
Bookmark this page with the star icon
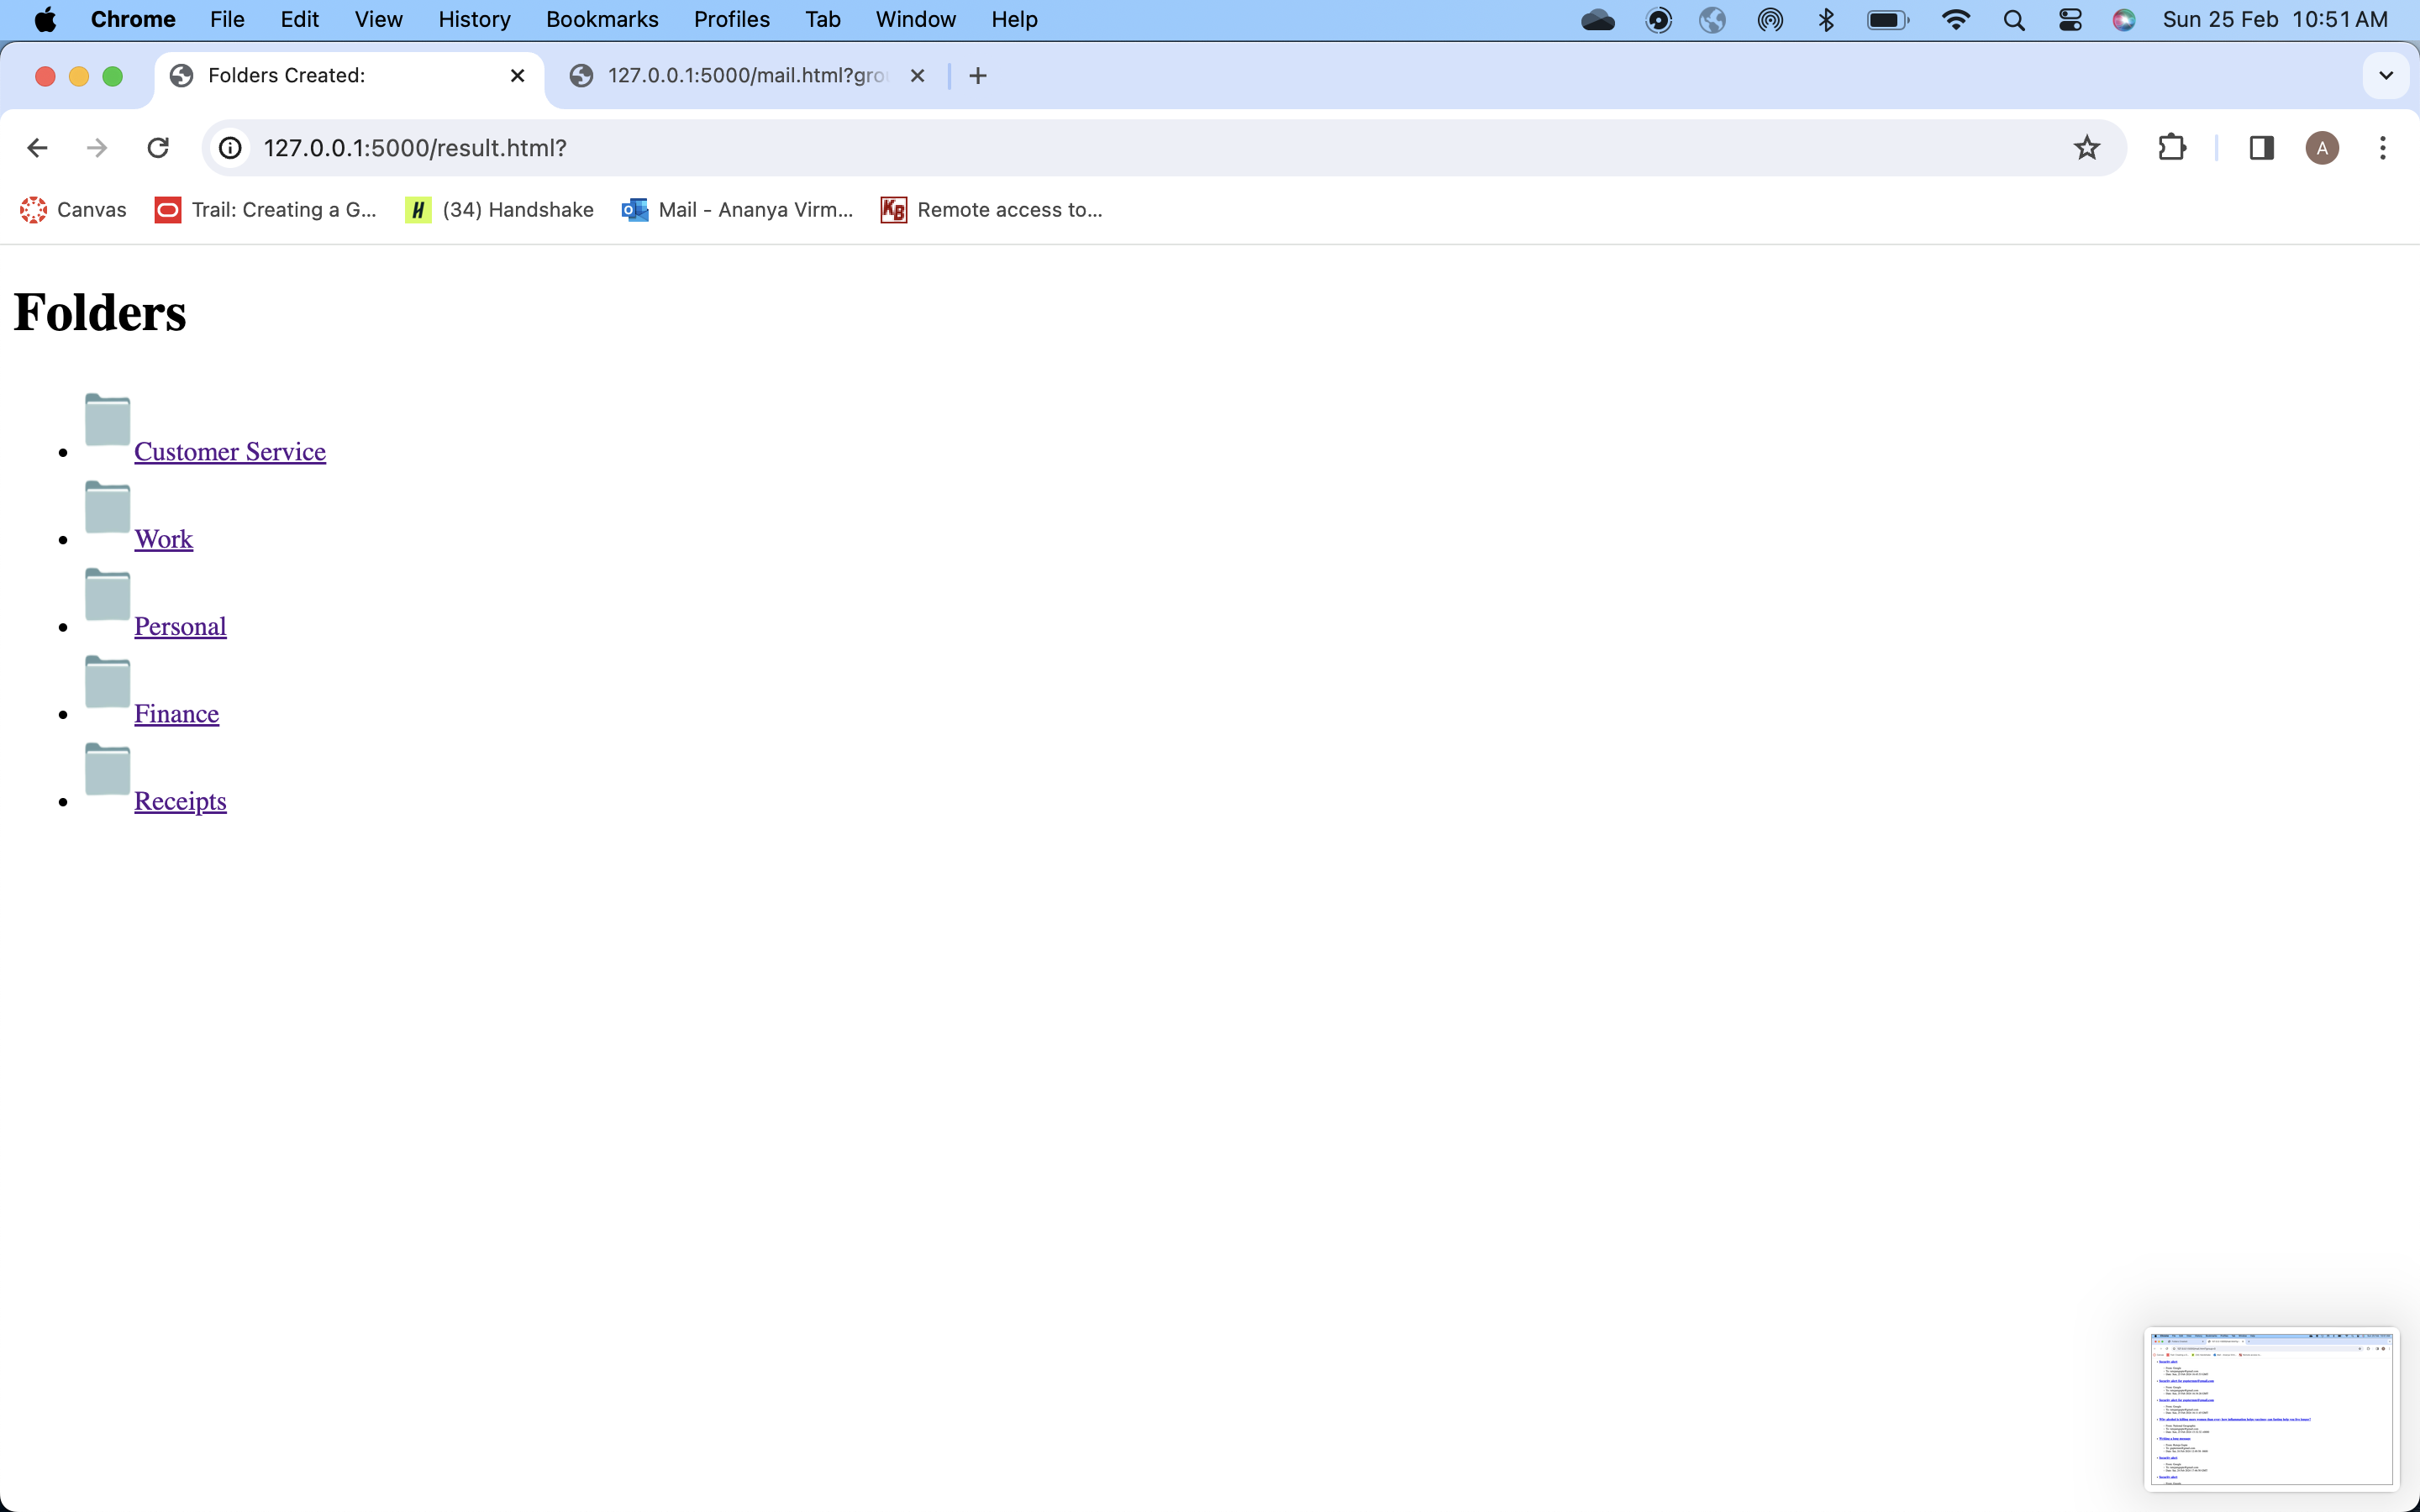[2086, 148]
